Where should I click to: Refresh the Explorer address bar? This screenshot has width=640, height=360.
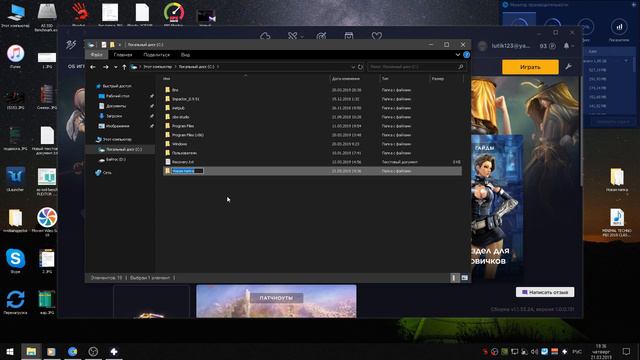360,67
